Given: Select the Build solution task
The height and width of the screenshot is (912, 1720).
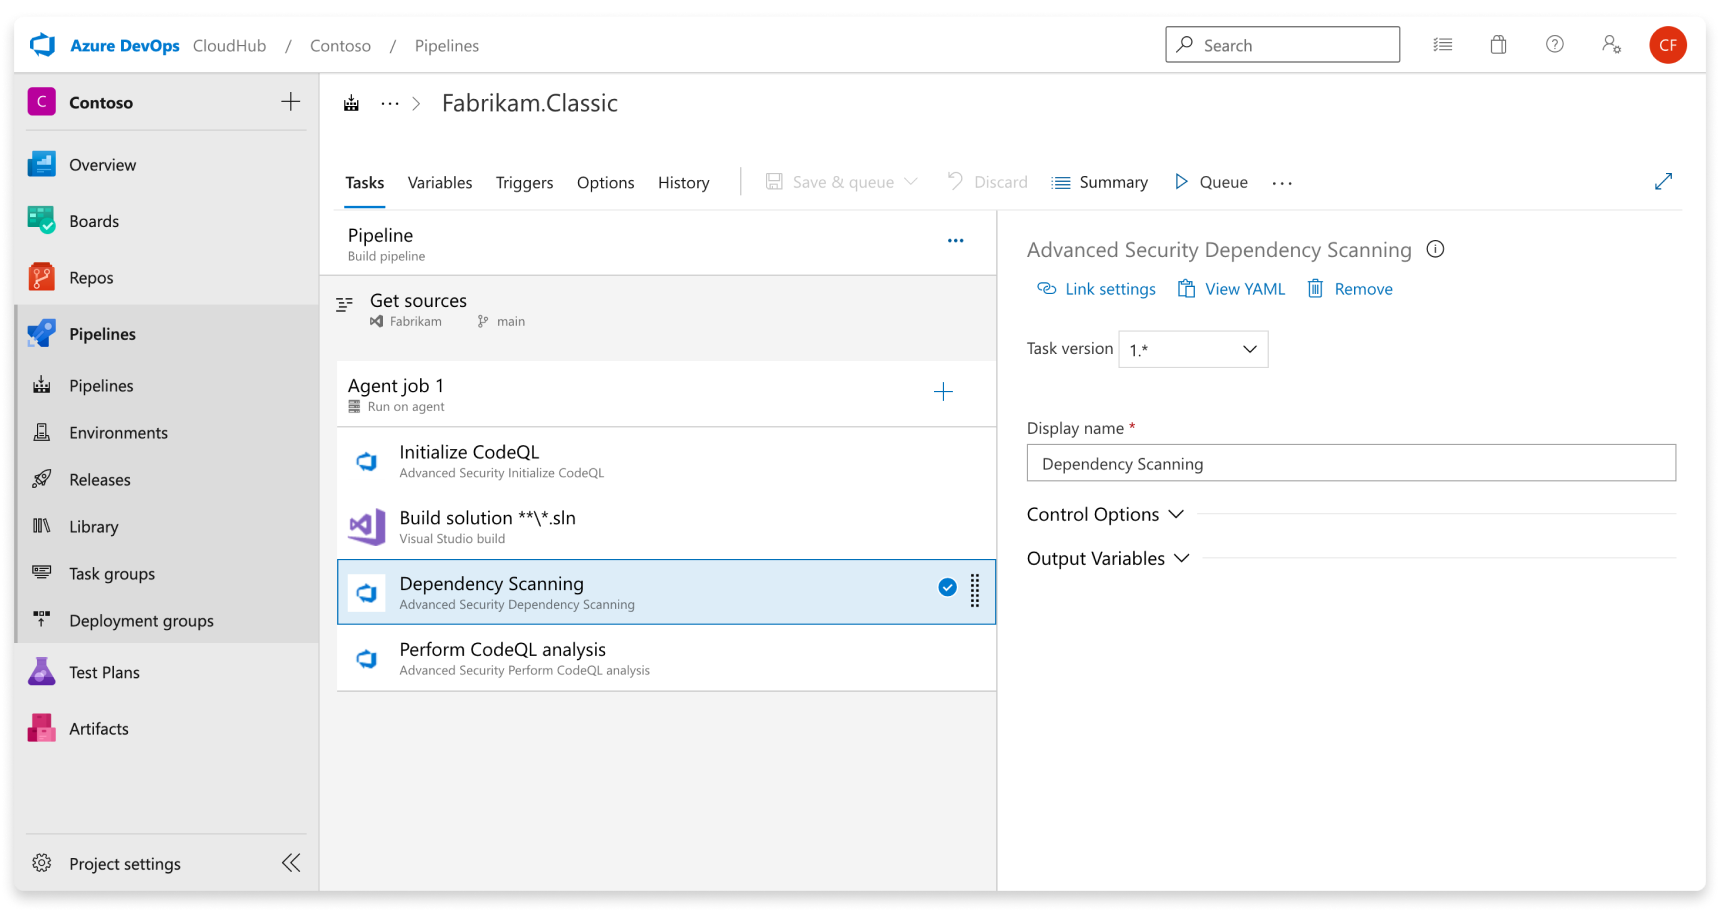Looking at the screenshot, I should coord(666,527).
